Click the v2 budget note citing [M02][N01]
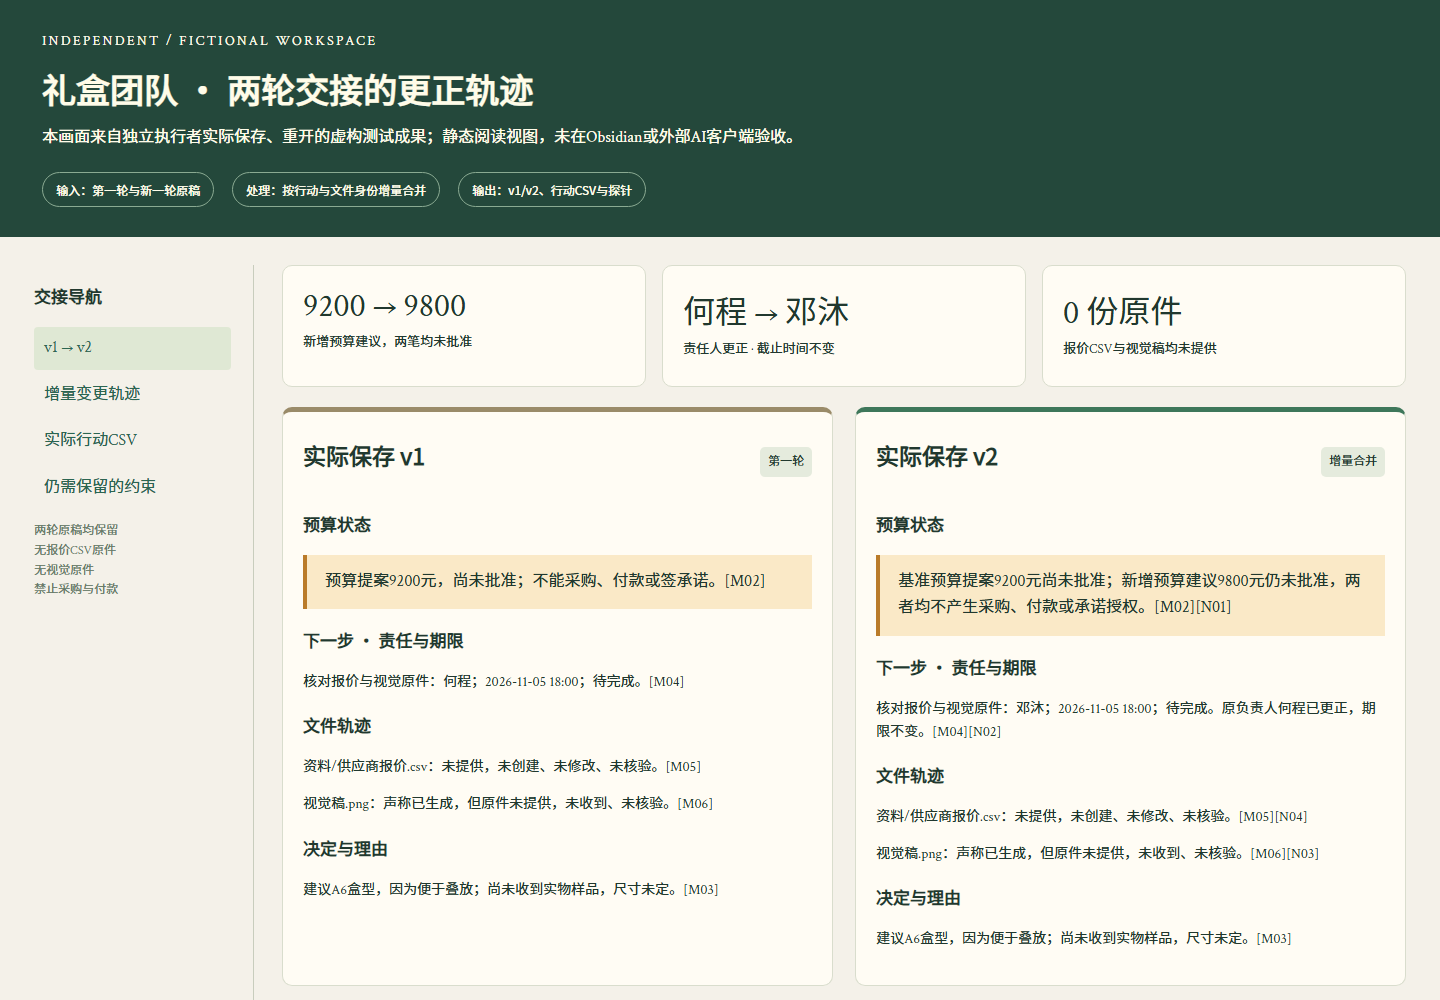 (1130, 595)
